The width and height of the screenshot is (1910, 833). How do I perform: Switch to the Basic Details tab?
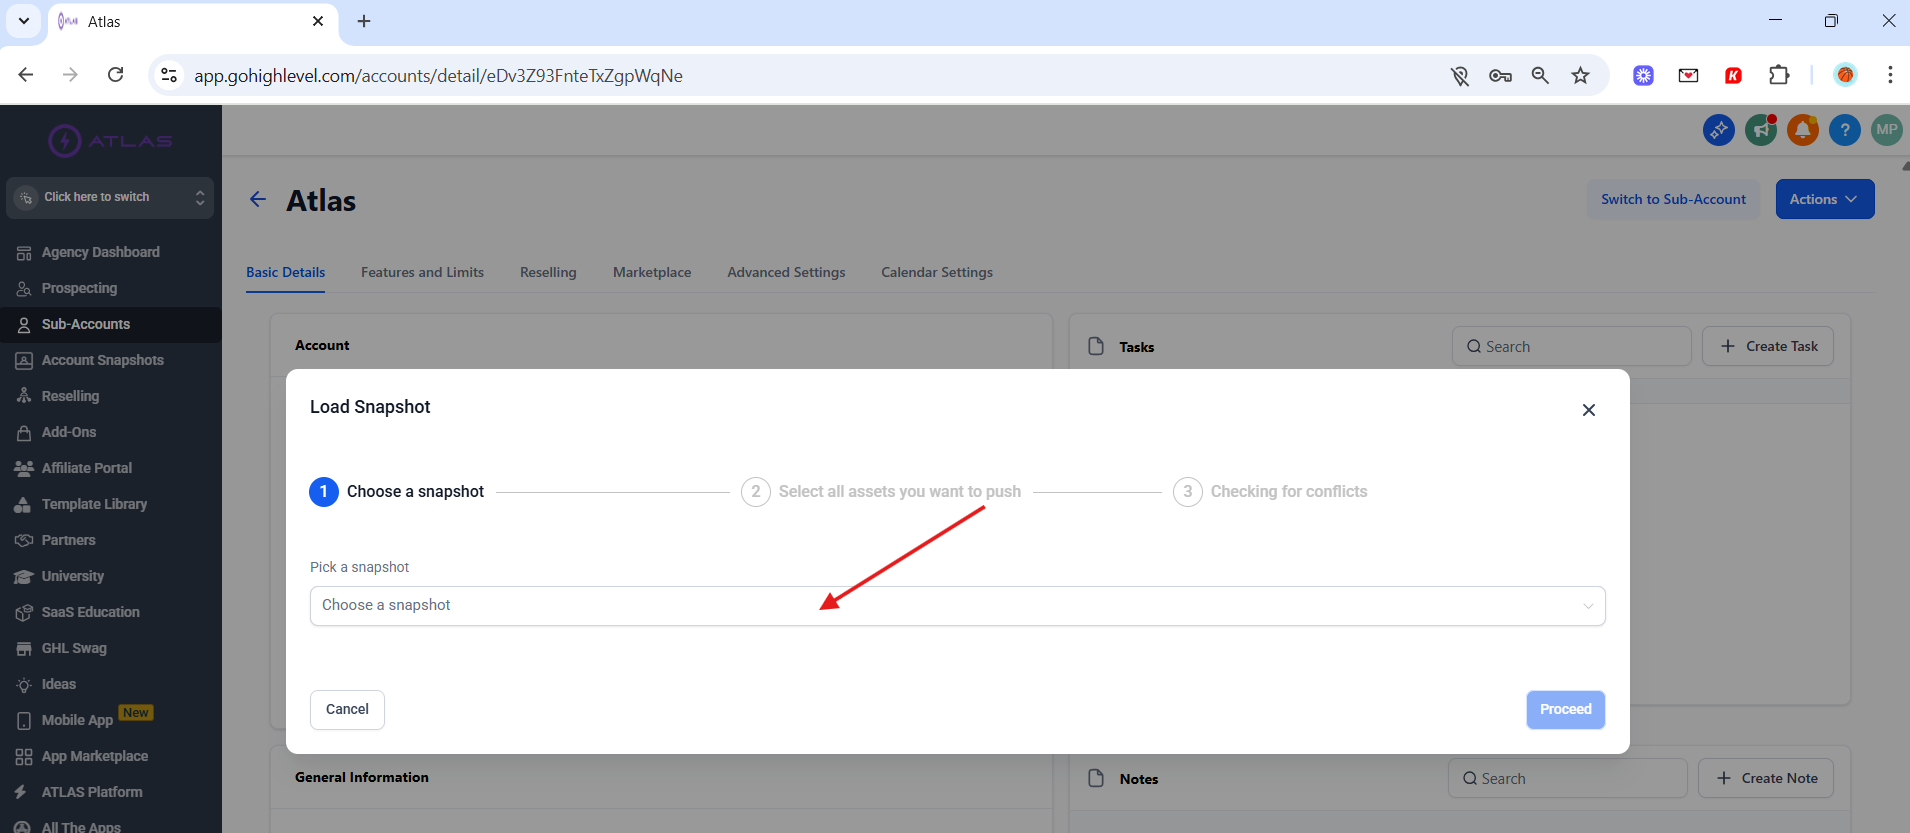285,272
